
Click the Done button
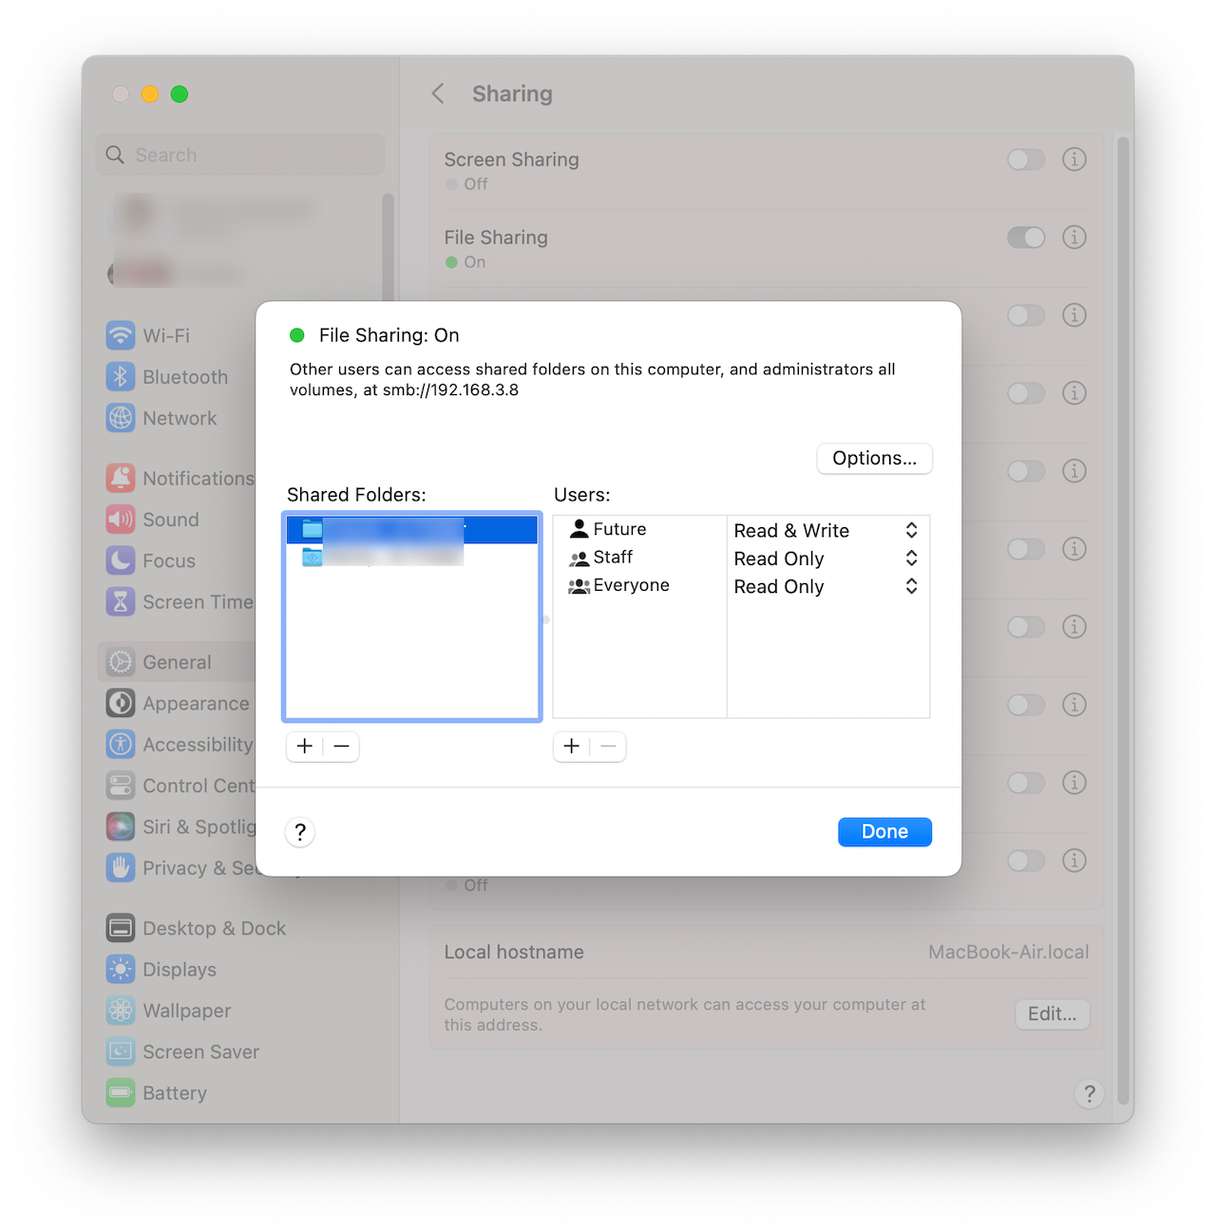884,832
